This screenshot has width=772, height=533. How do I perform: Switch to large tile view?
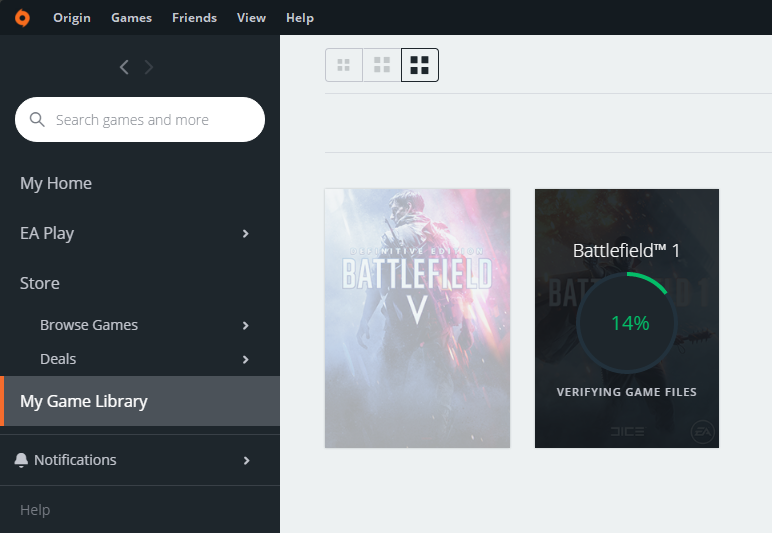(x=419, y=65)
